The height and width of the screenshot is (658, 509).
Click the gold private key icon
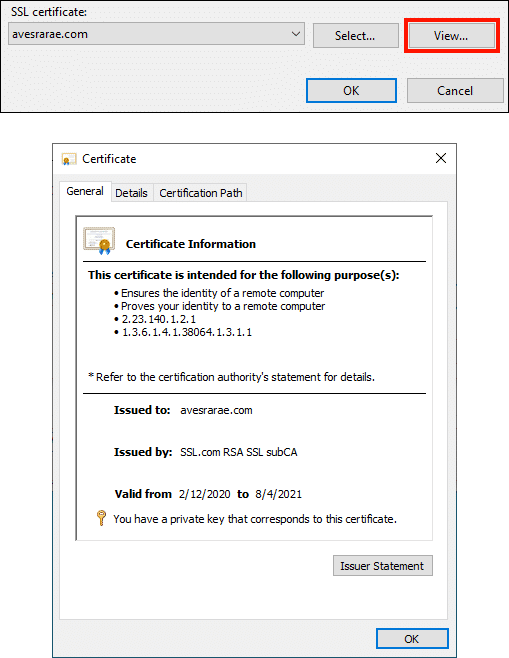pos(101,518)
